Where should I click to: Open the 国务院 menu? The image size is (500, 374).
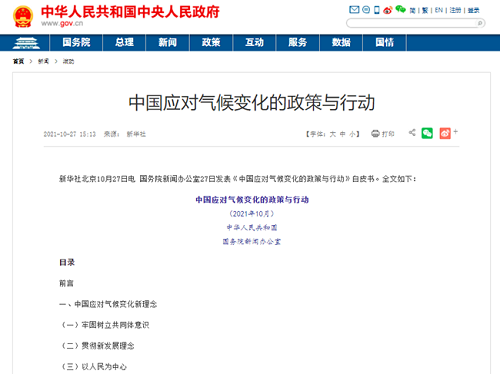(76, 42)
